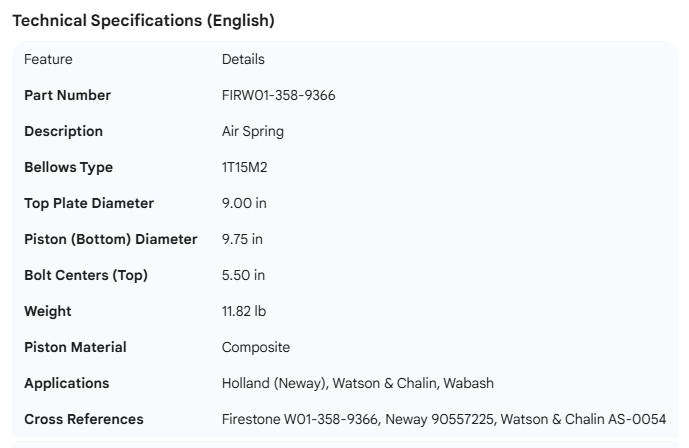Select the 9.75 in value
Screen dimensions: 689x448
pos(243,239)
